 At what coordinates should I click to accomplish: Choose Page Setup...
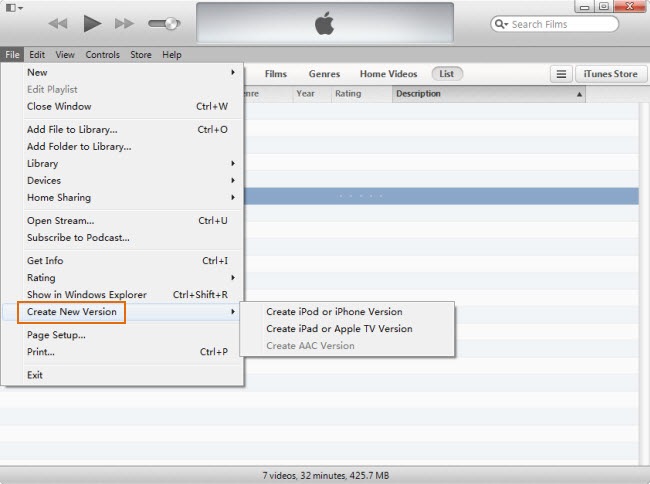(131, 335)
